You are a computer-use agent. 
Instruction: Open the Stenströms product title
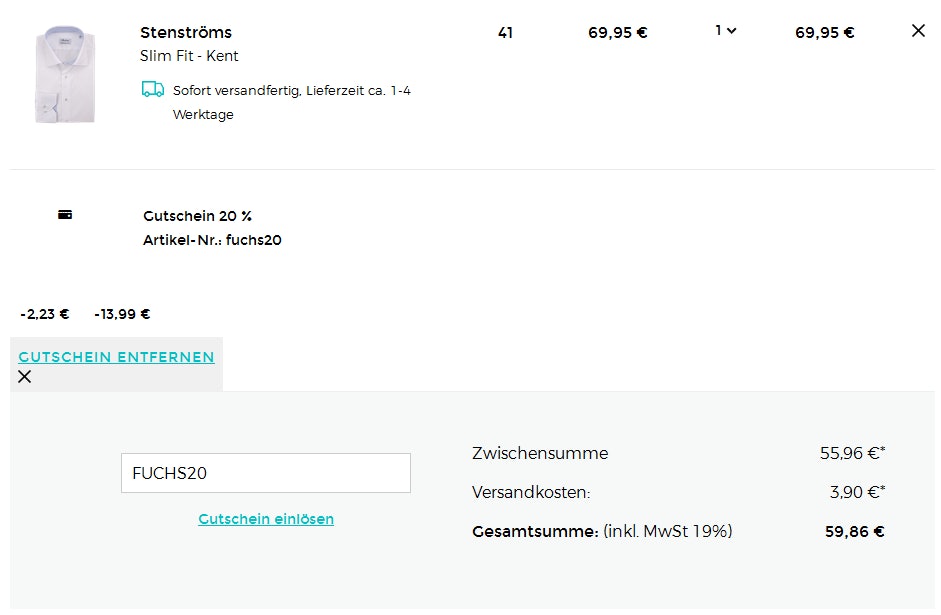point(186,33)
